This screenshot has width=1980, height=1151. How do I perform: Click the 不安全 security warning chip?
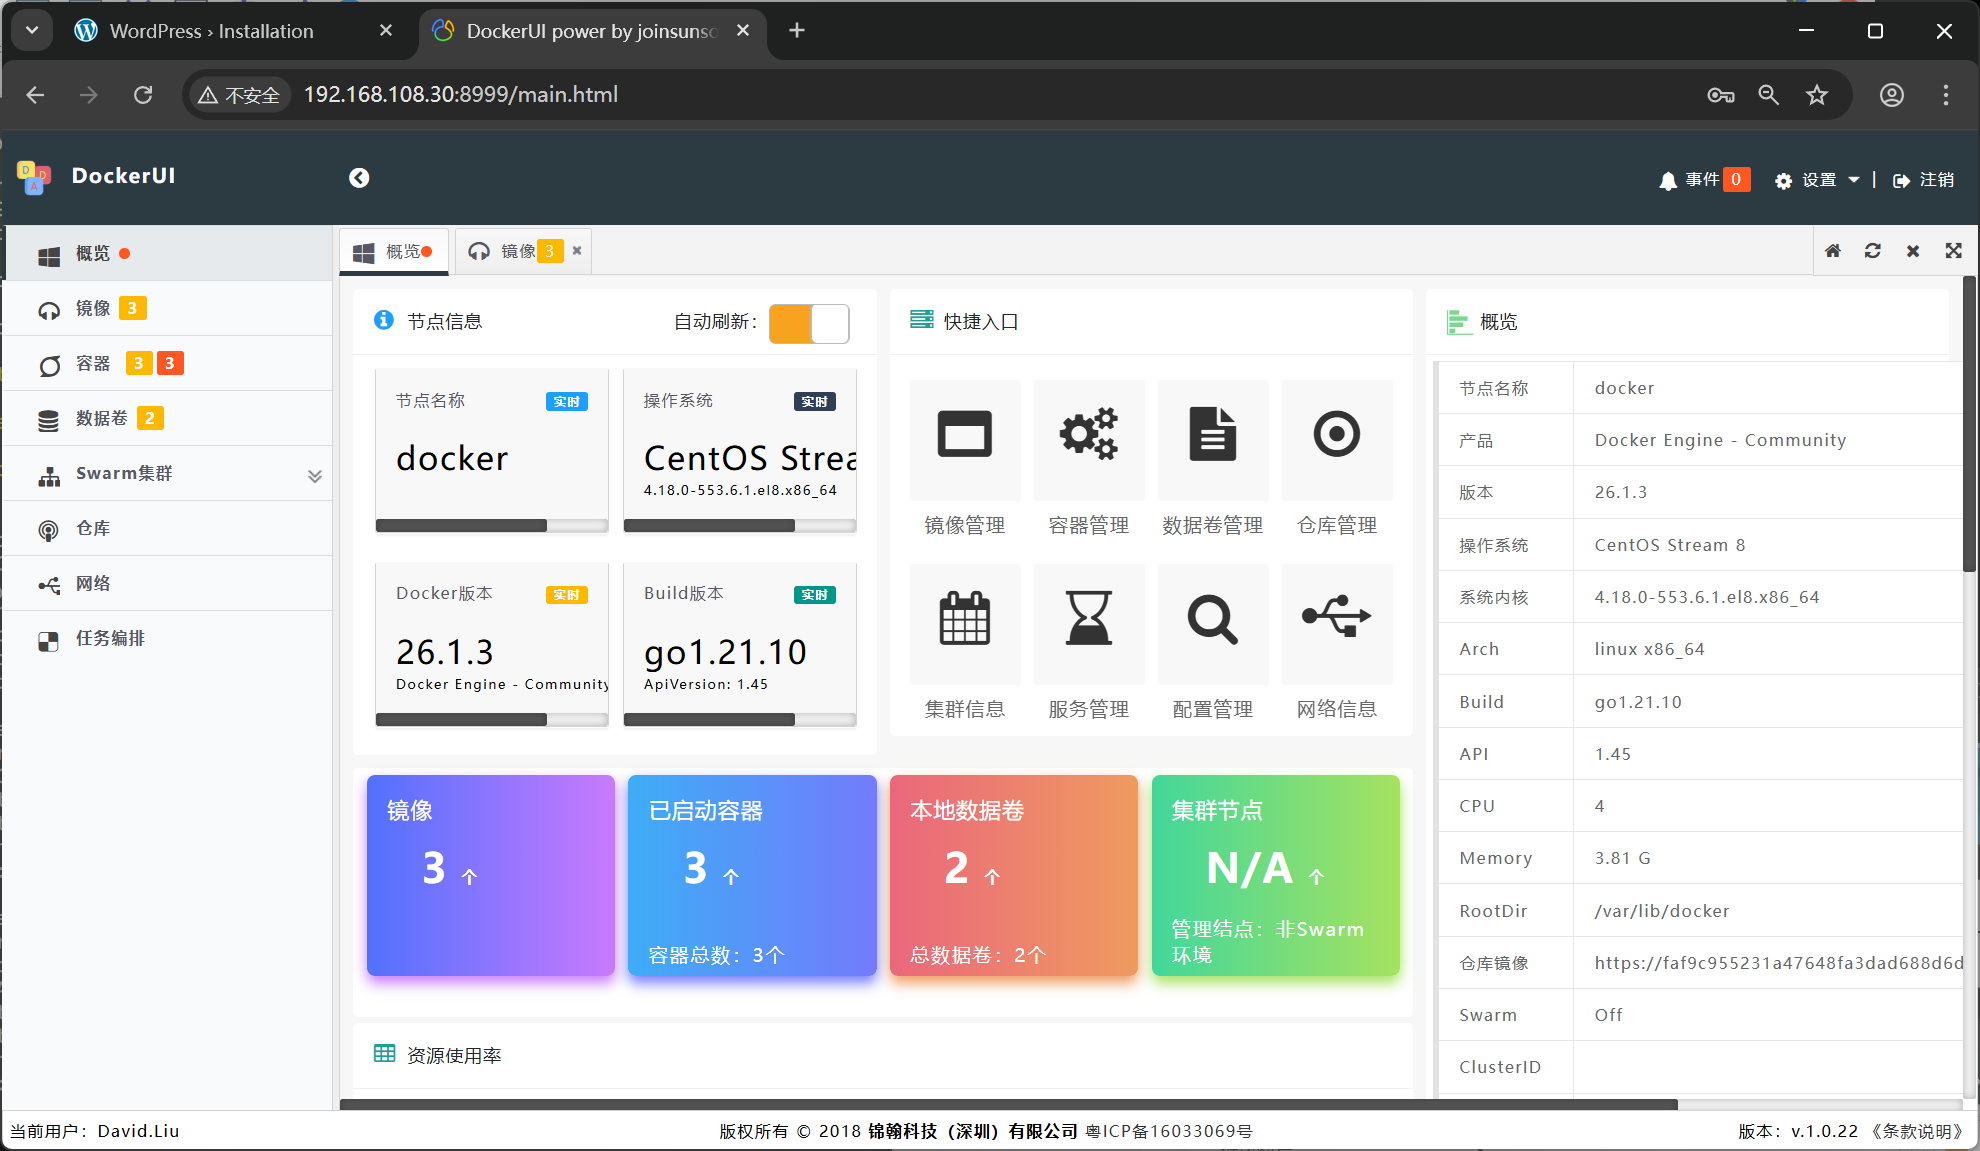pos(239,95)
